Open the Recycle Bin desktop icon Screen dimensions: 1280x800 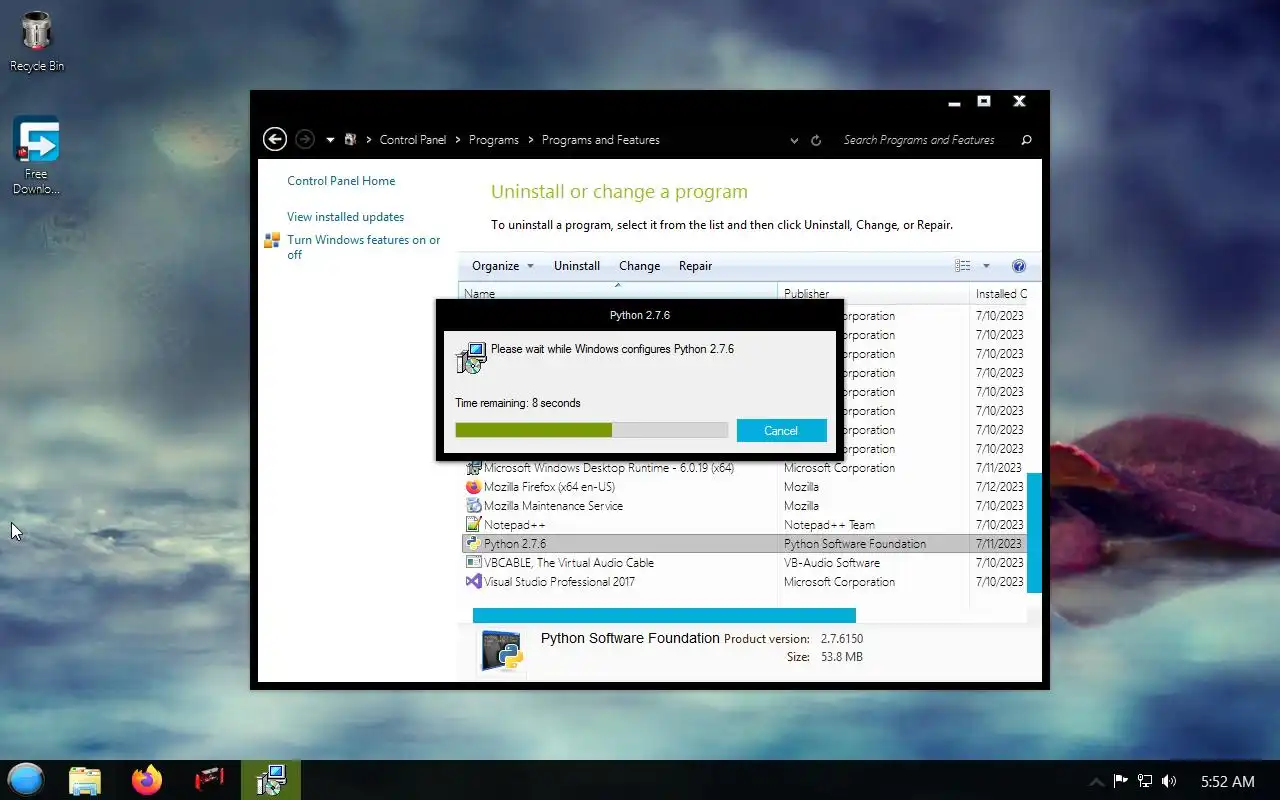pyautogui.click(x=36, y=41)
